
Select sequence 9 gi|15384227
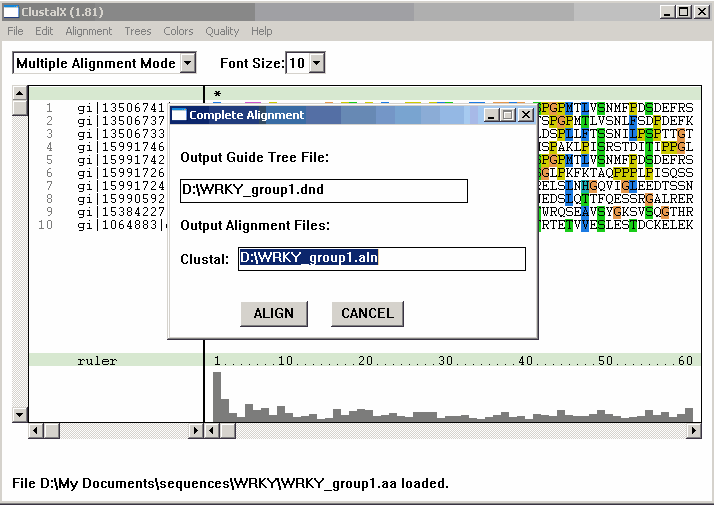[121, 212]
